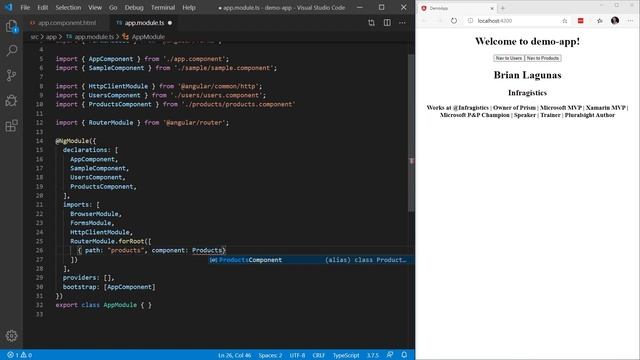Switch to the app.component.html tab
This screenshot has height=360, width=640.
67,23
